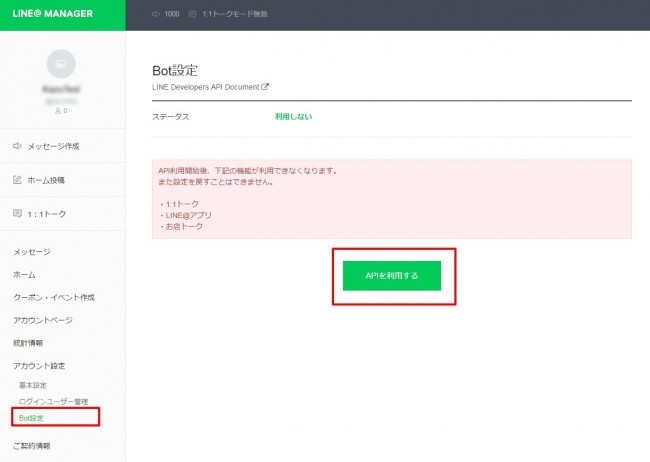Open the LINE Developers API Document link
The height and width of the screenshot is (462, 650).
coord(206,87)
